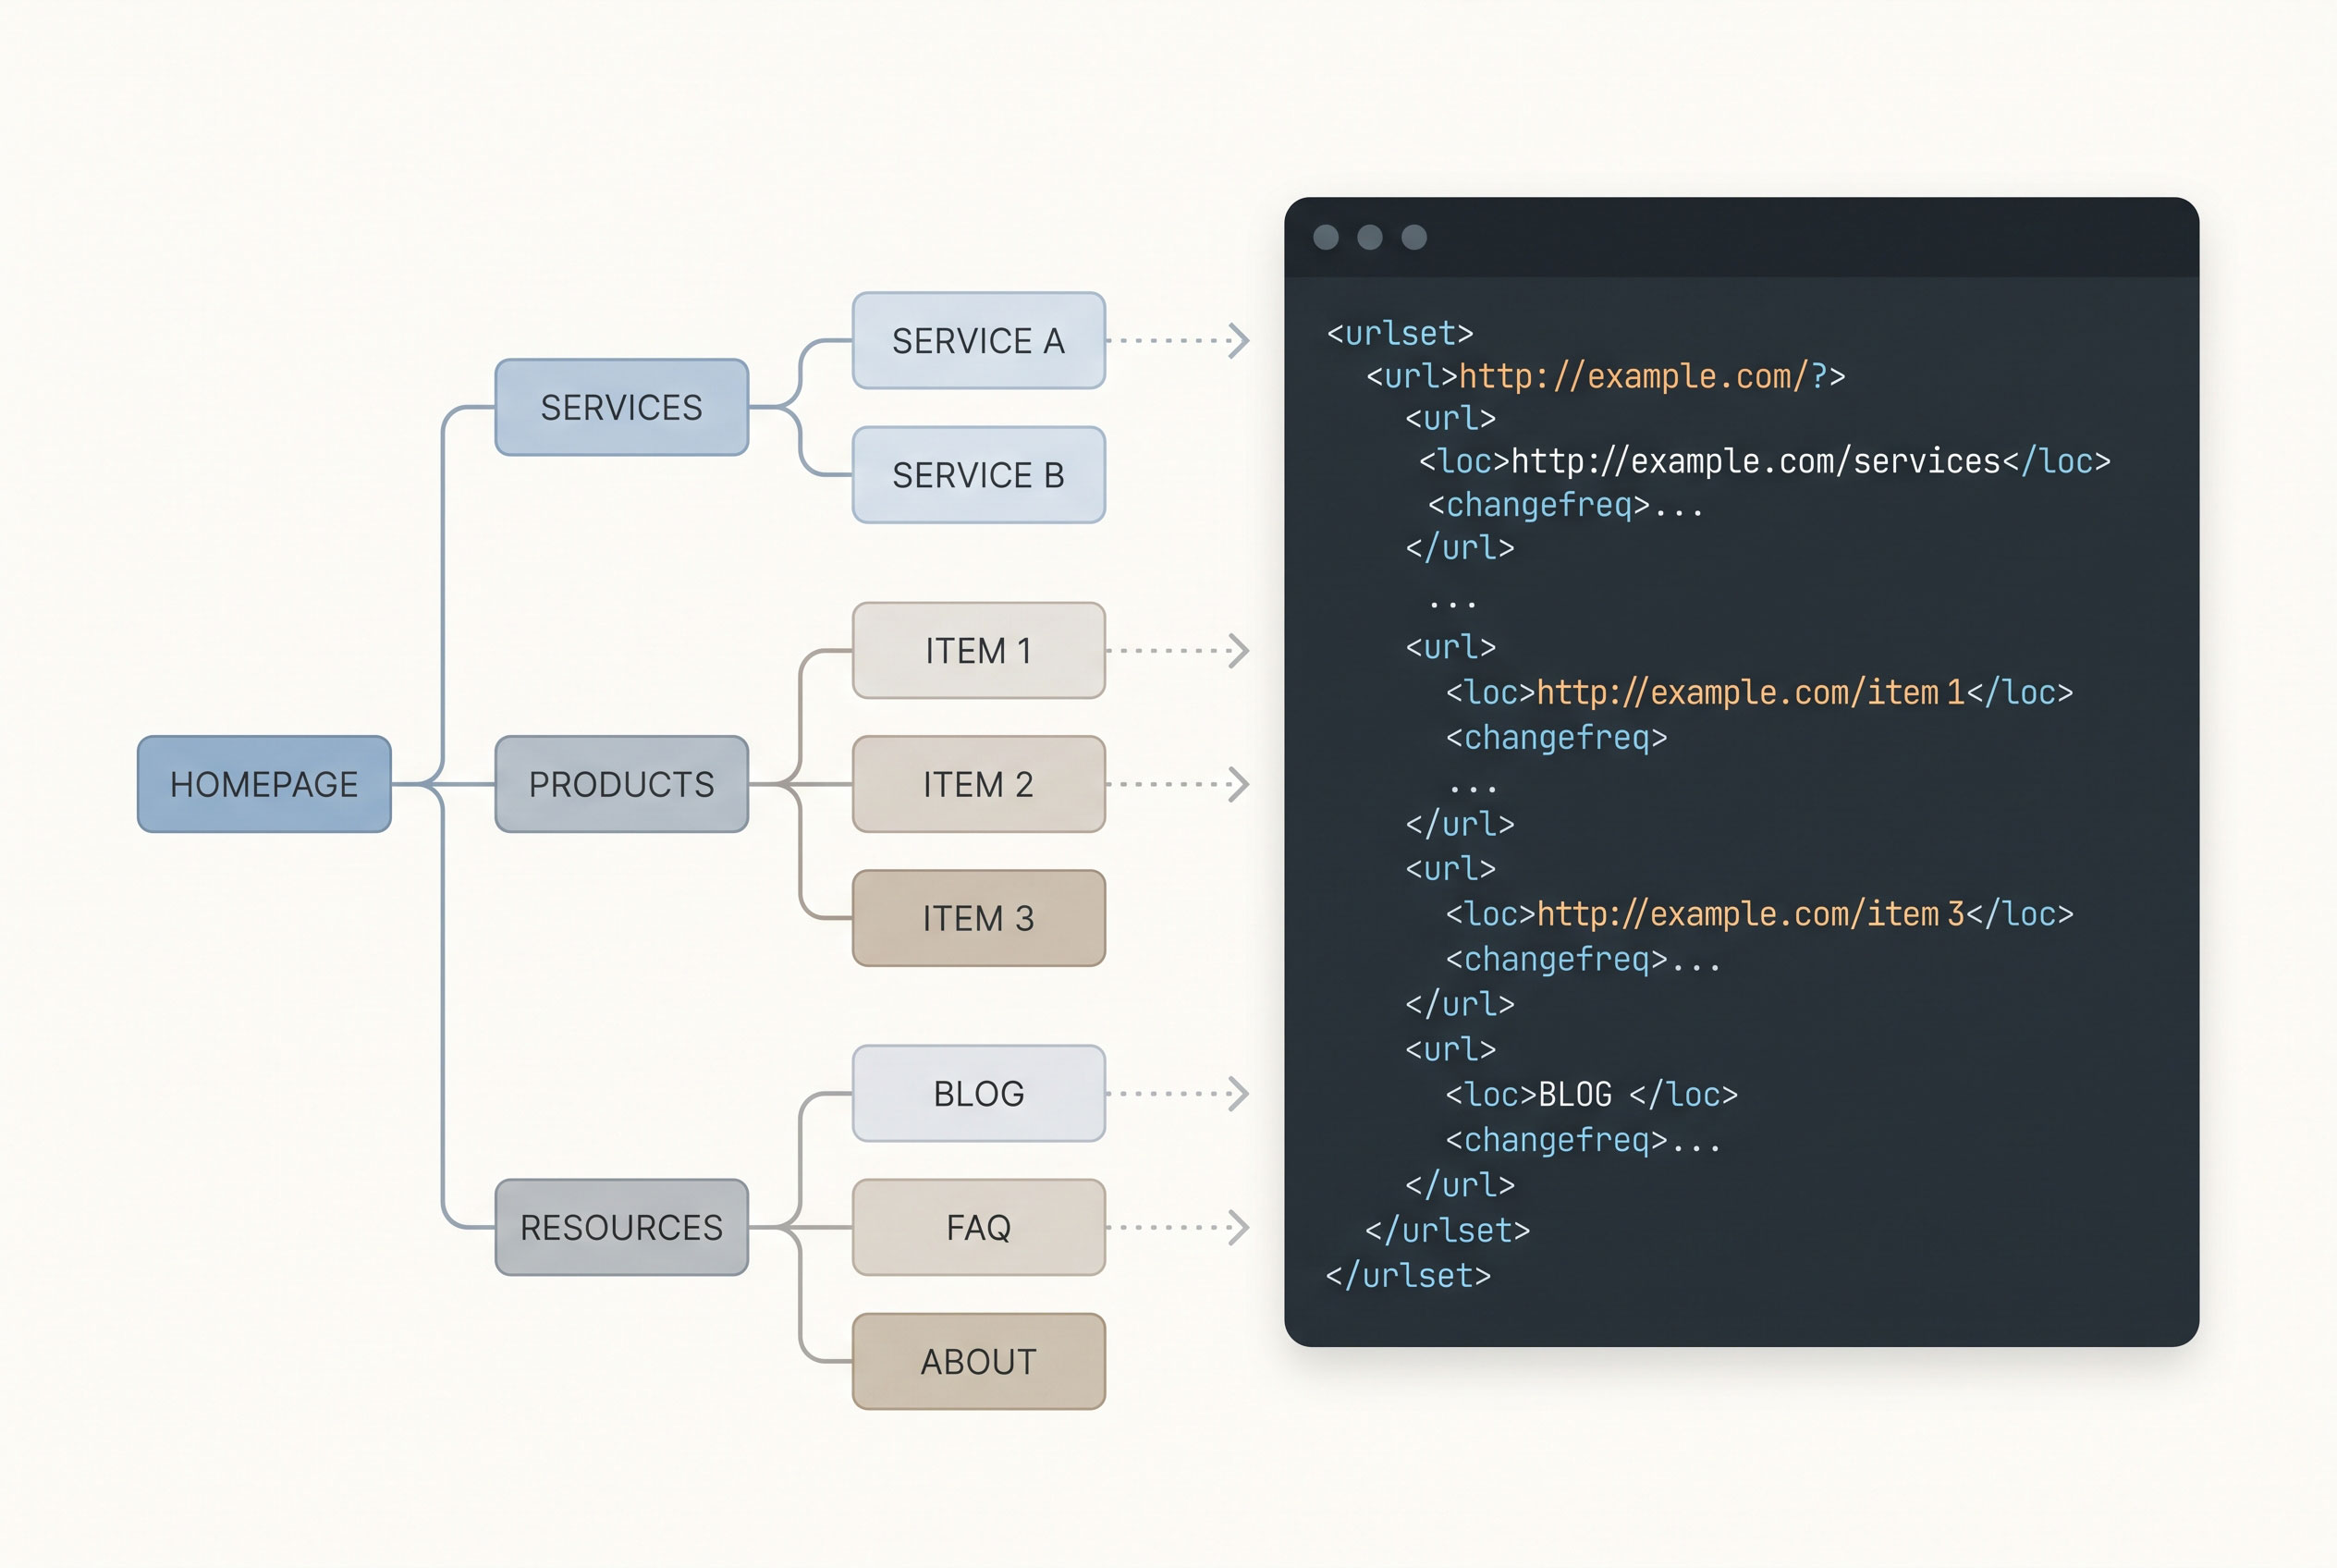Click the HOMEPAGE node
The image size is (2337, 1568).
pos(264,784)
